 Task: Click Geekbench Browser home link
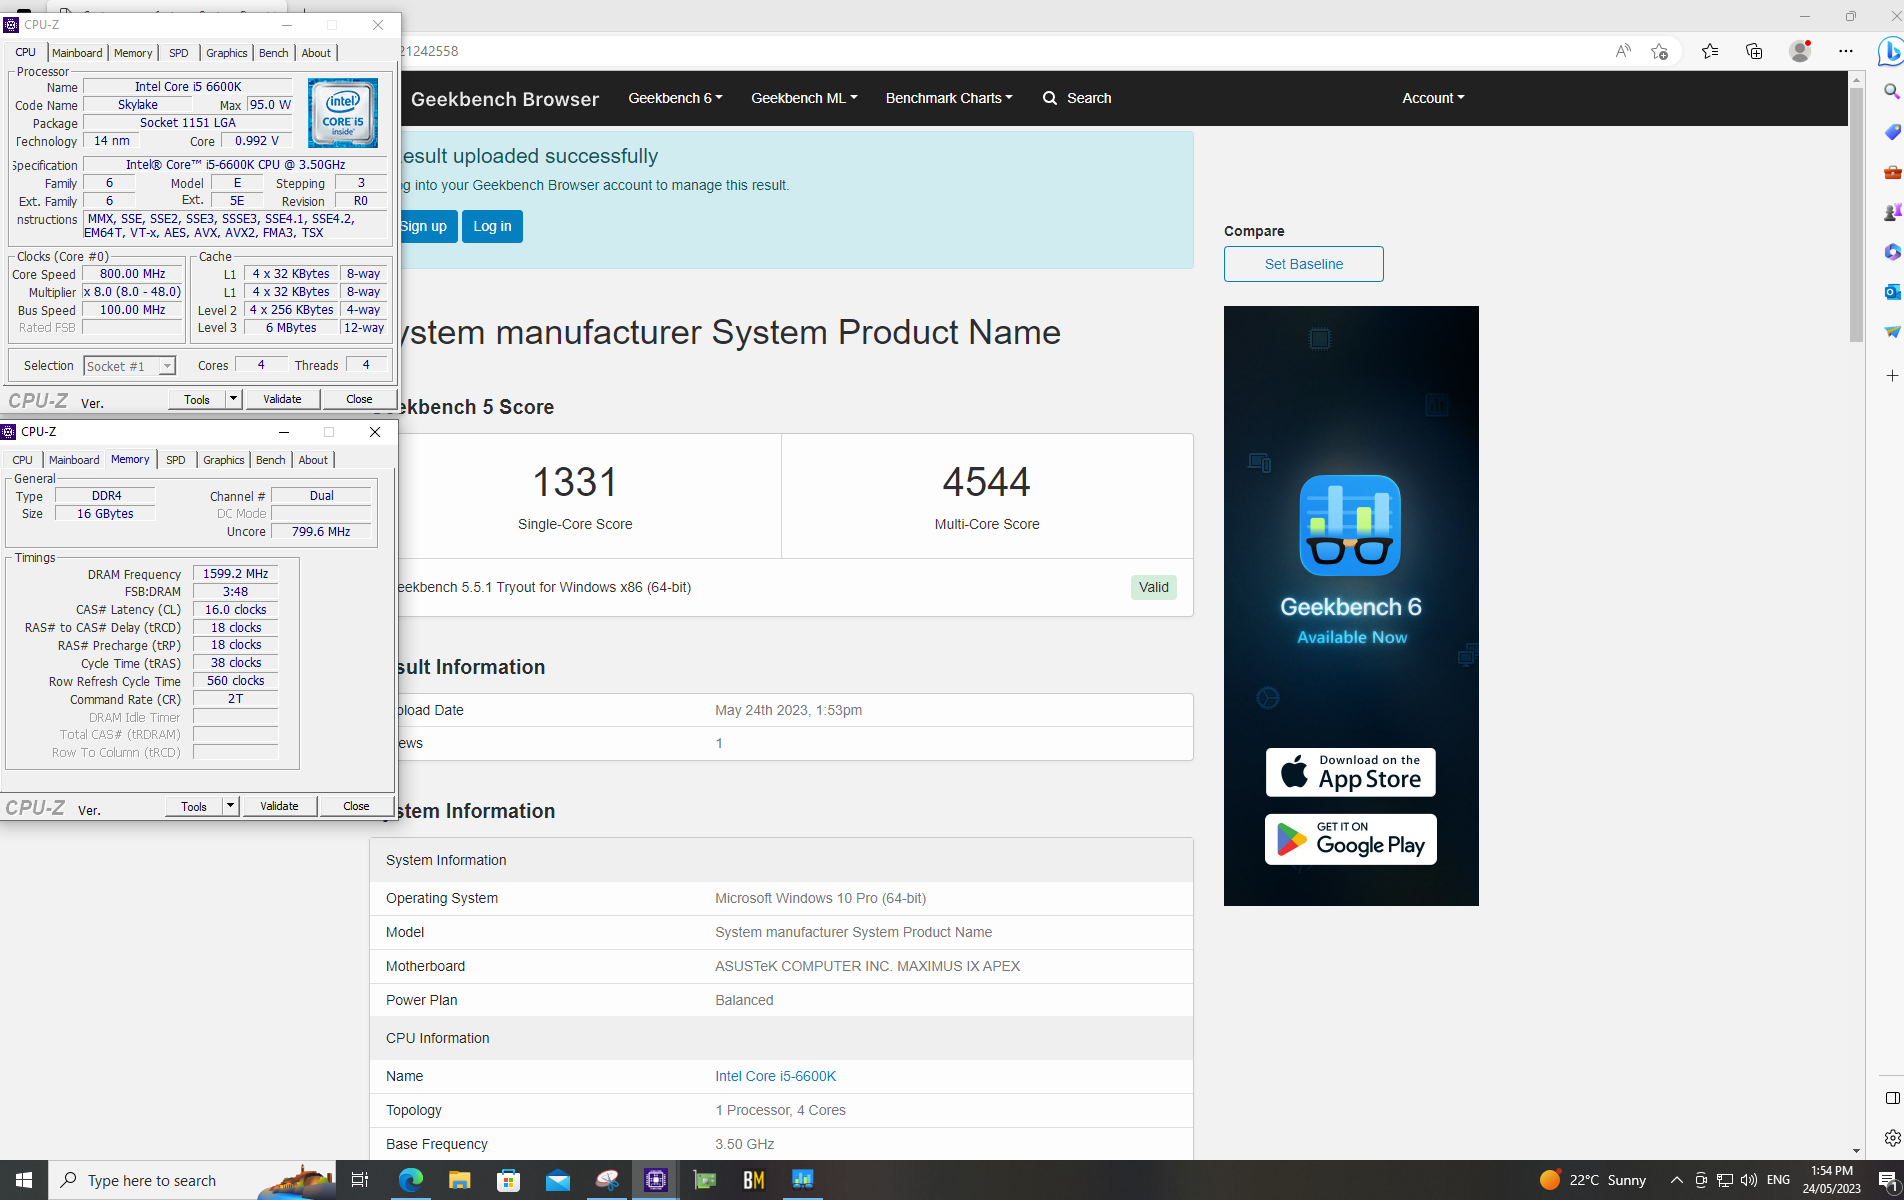coord(504,99)
